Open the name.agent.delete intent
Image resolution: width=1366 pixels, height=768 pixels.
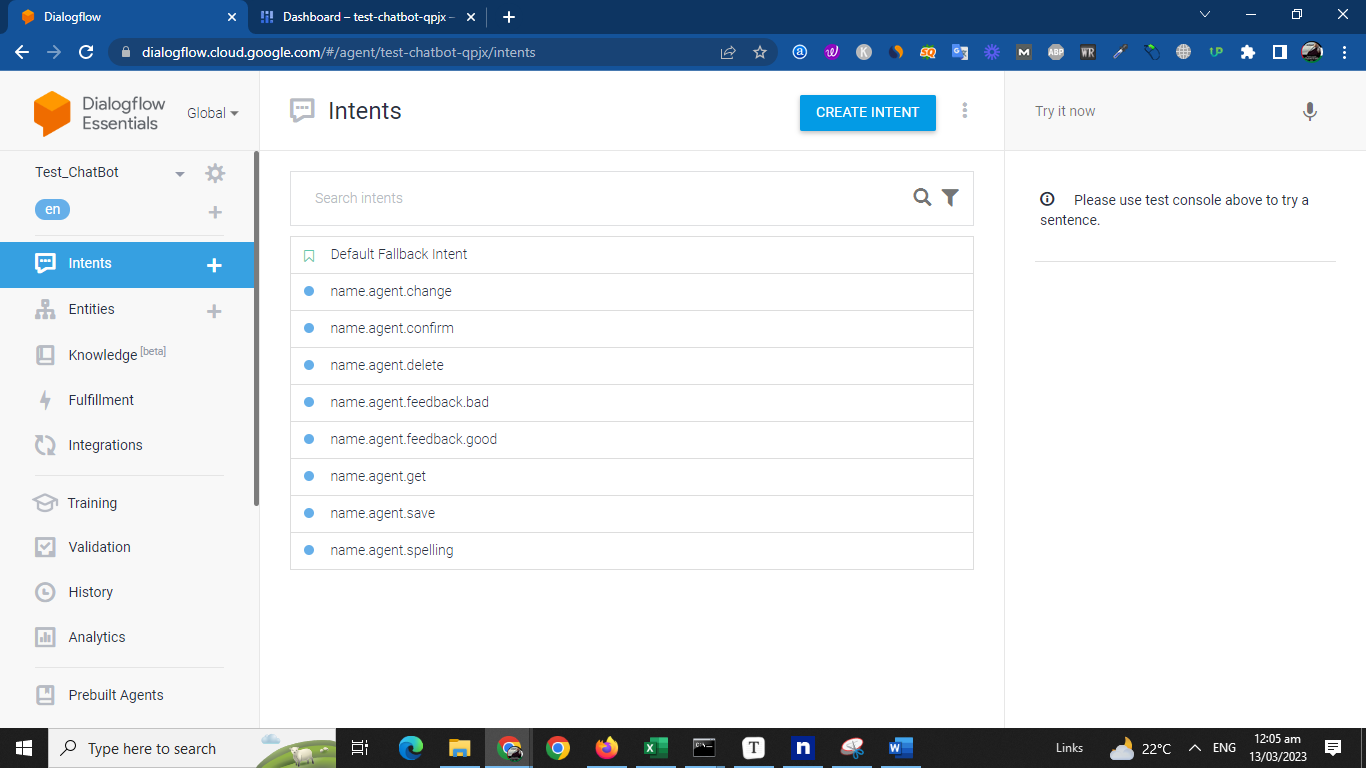pos(631,365)
